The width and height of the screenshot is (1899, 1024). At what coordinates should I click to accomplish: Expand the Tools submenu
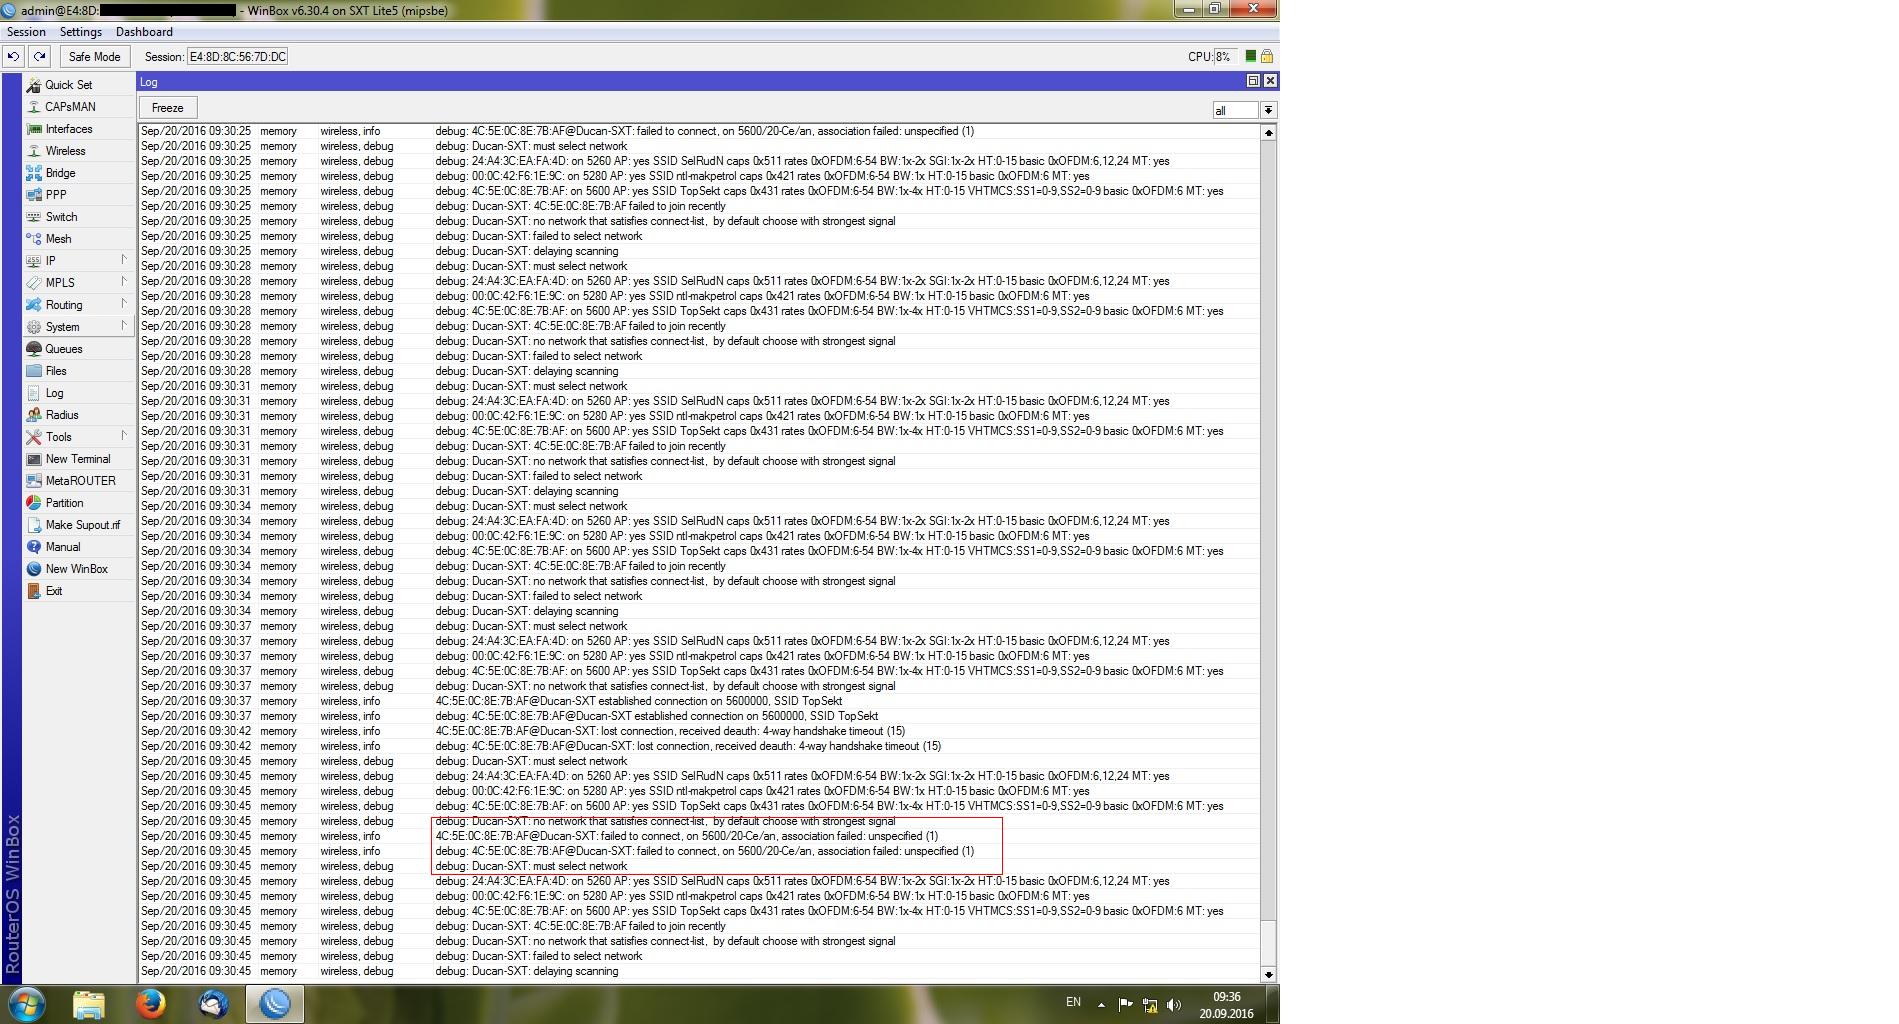pos(124,436)
